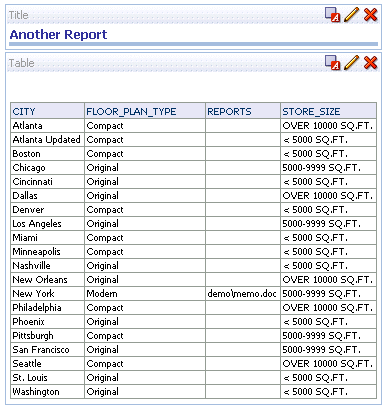The width and height of the screenshot is (391, 415).
Task: Select the Minneapolis city cell
Action: [x=47, y=252]
